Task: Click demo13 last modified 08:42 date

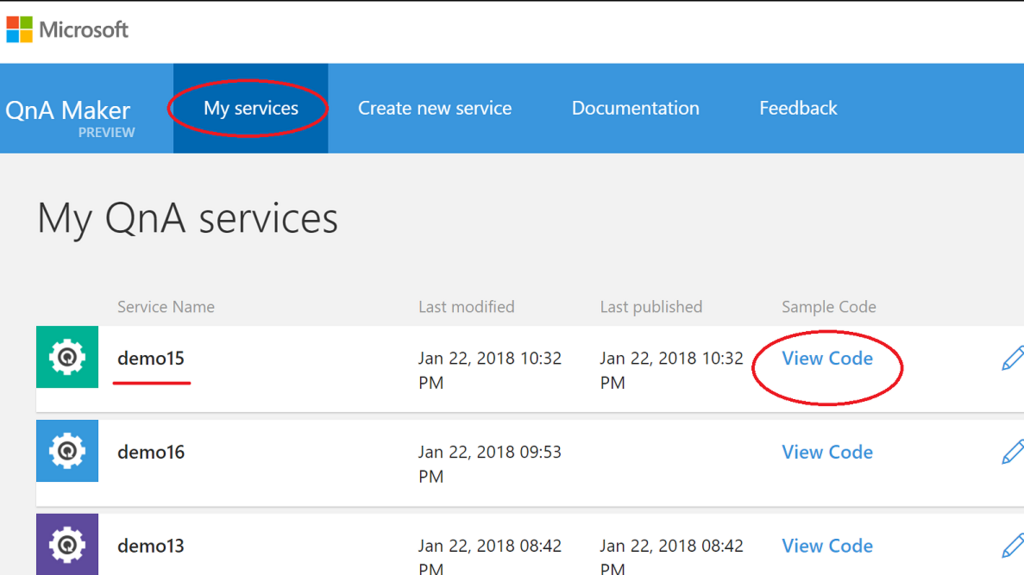Action: 490,555
